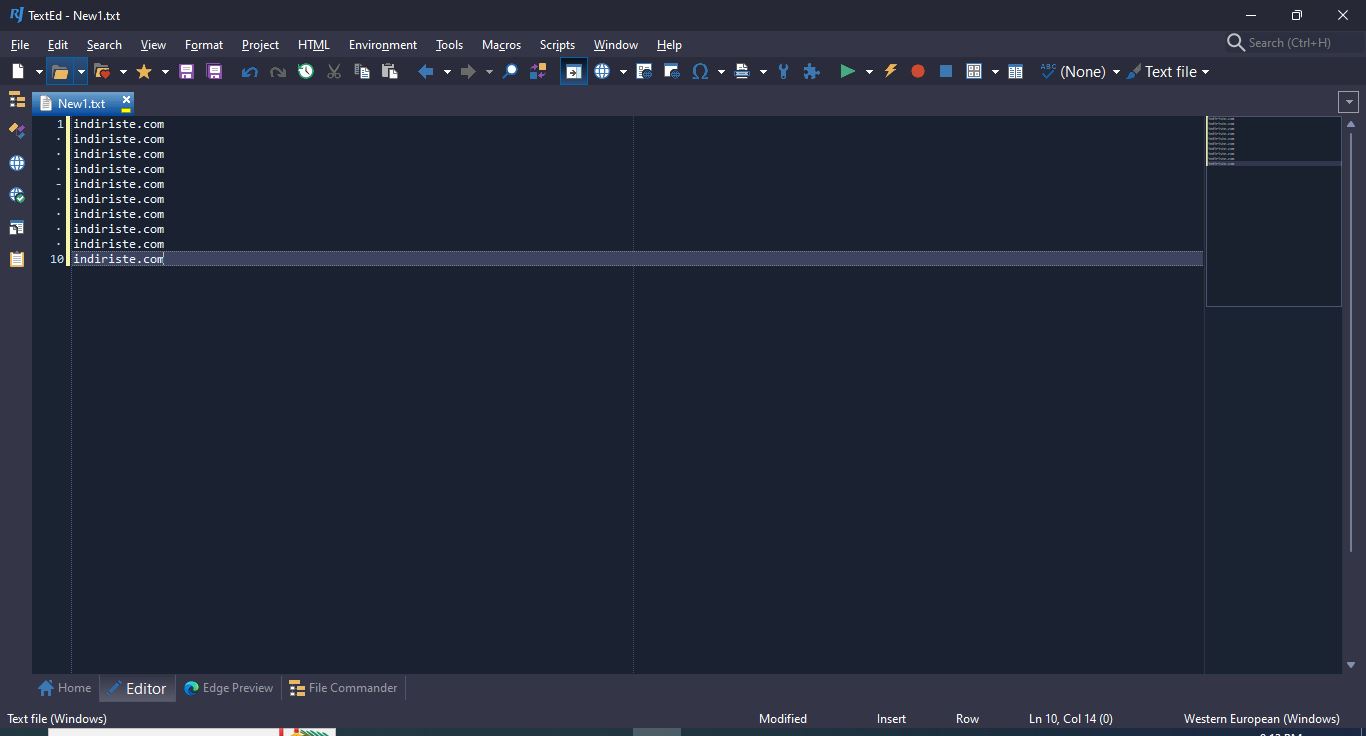Copy selection with the copy icon
The image size is (1366, 736).
click(362, 71)
